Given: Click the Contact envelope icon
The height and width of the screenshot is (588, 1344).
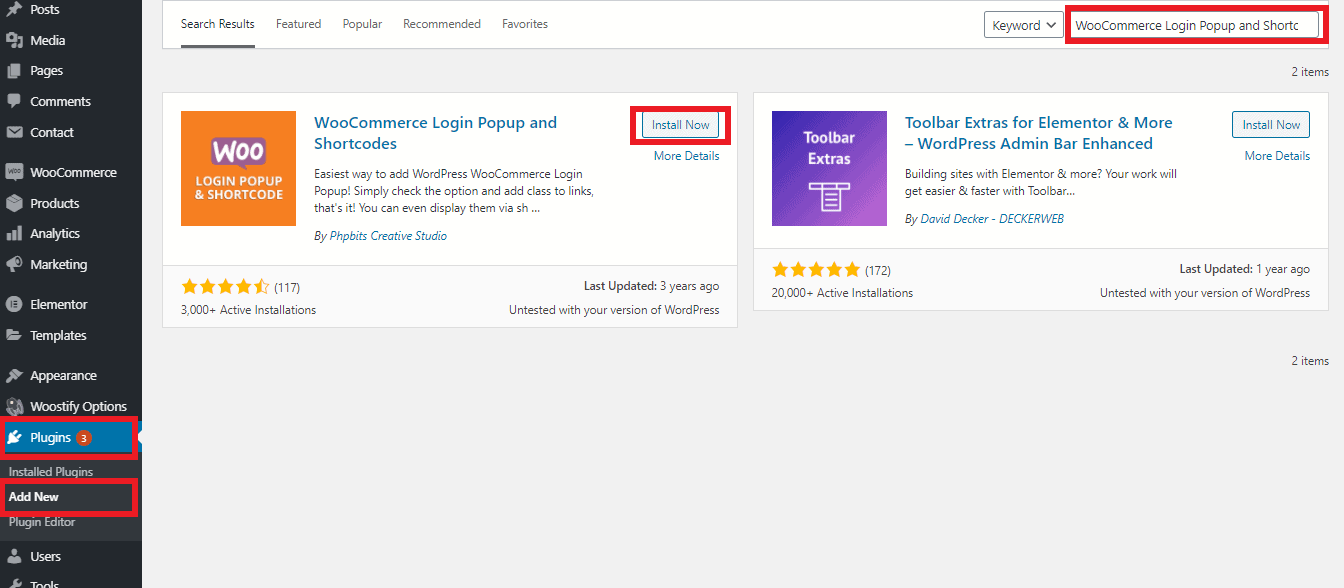Looking at the screenshot, I should [15, 133].
